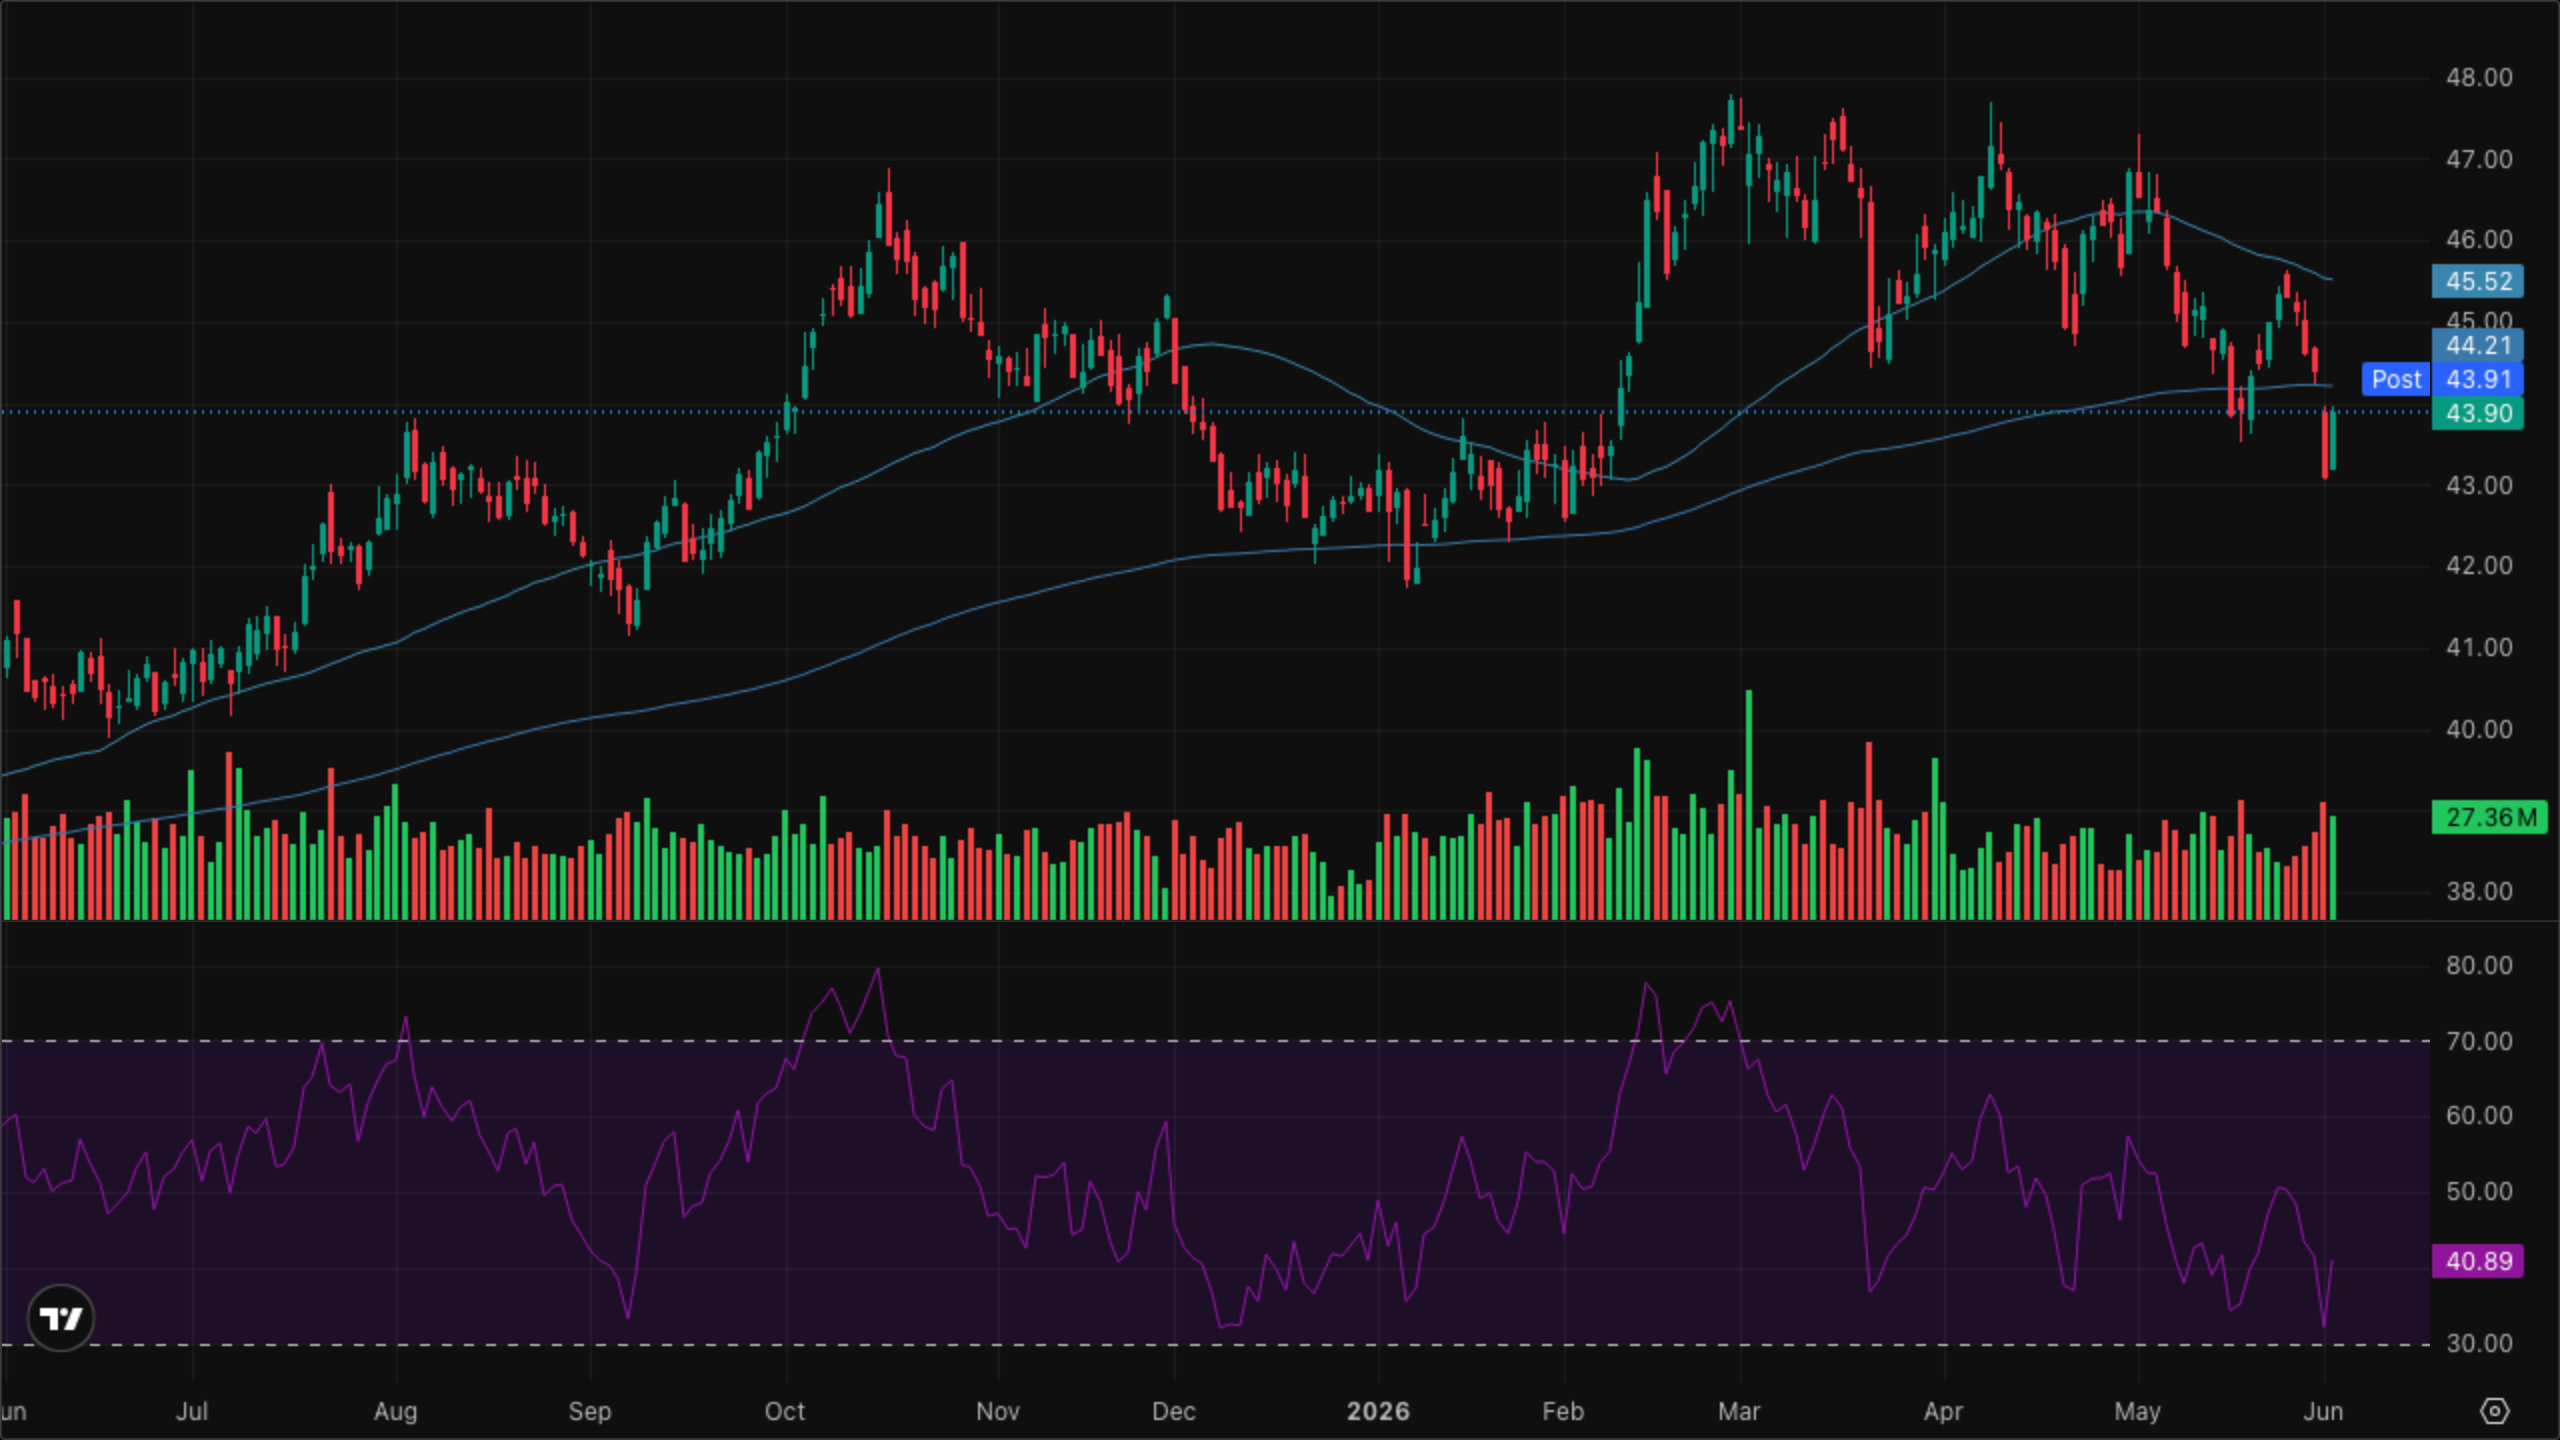Image resolution: width=2560 pixels, height=1440 pixels.
Task: Click the 80.00 RSI axis label
Action: click(x=2478, y=966)
